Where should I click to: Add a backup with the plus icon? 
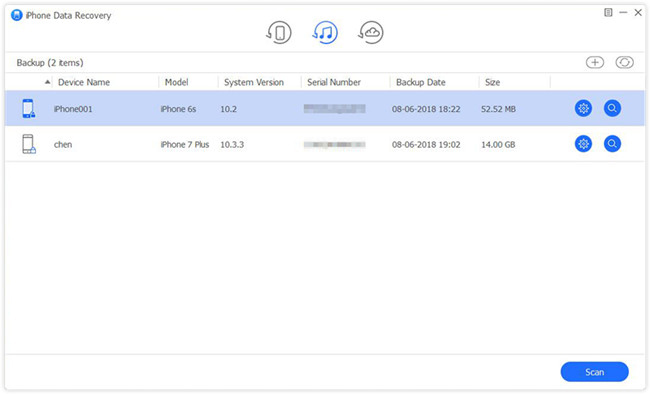(x=595, y=63)
